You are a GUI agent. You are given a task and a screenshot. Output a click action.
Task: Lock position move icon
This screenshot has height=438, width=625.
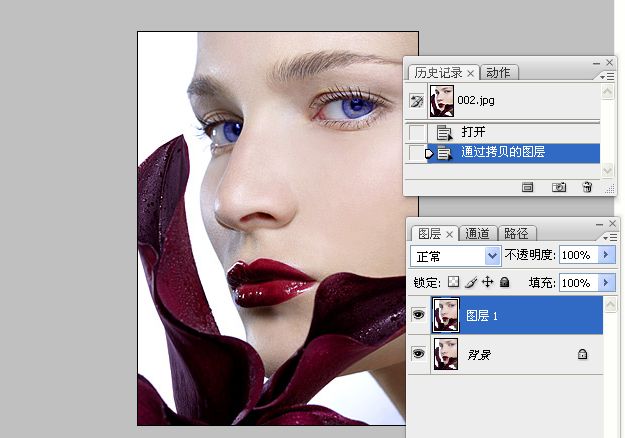coord(487,282)
